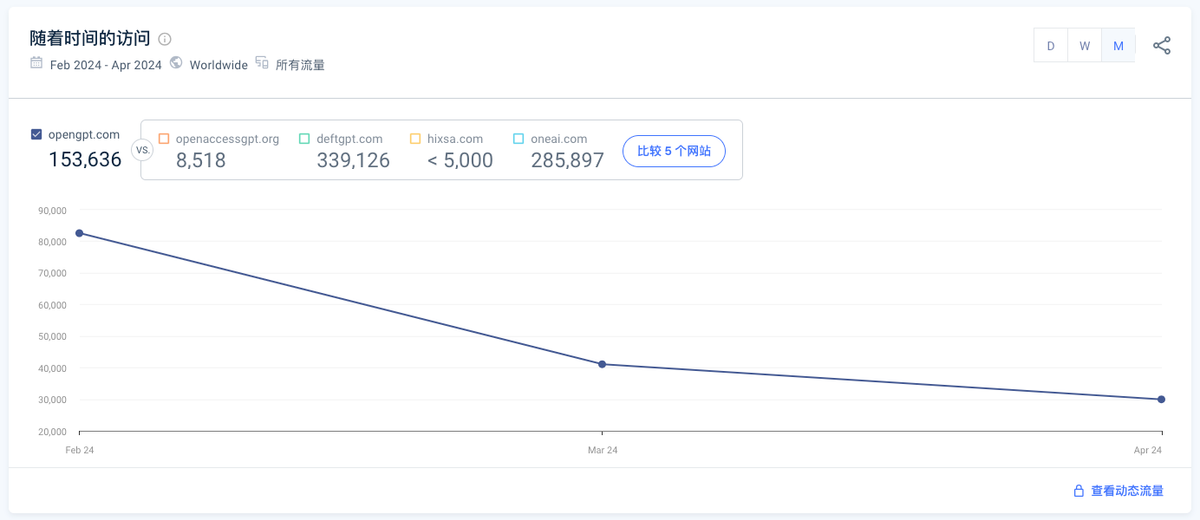This screenshot has height=520, width=1200.
Task: Enable the deftgpt.com checkbox
Action: (x=305, y=139)
